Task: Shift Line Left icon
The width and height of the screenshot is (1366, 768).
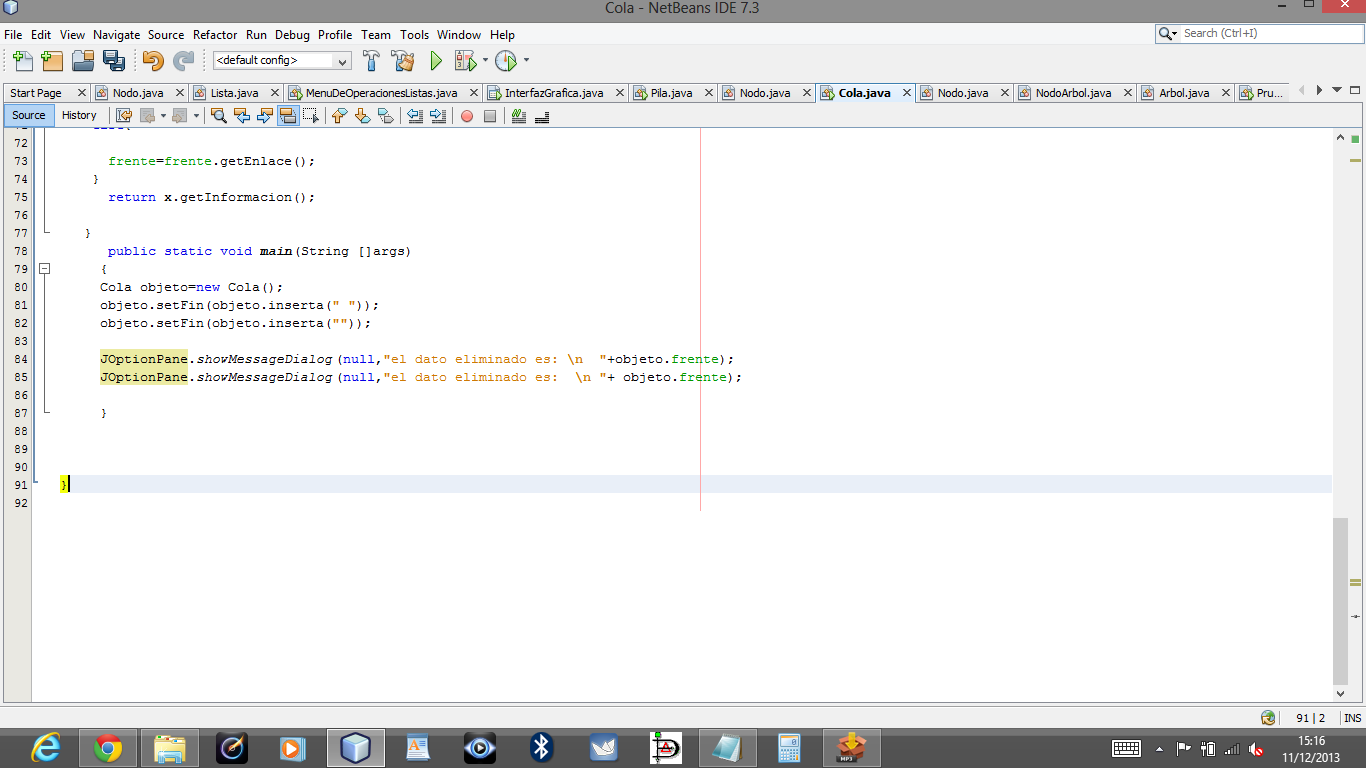Action: click(x=415, y=116)
